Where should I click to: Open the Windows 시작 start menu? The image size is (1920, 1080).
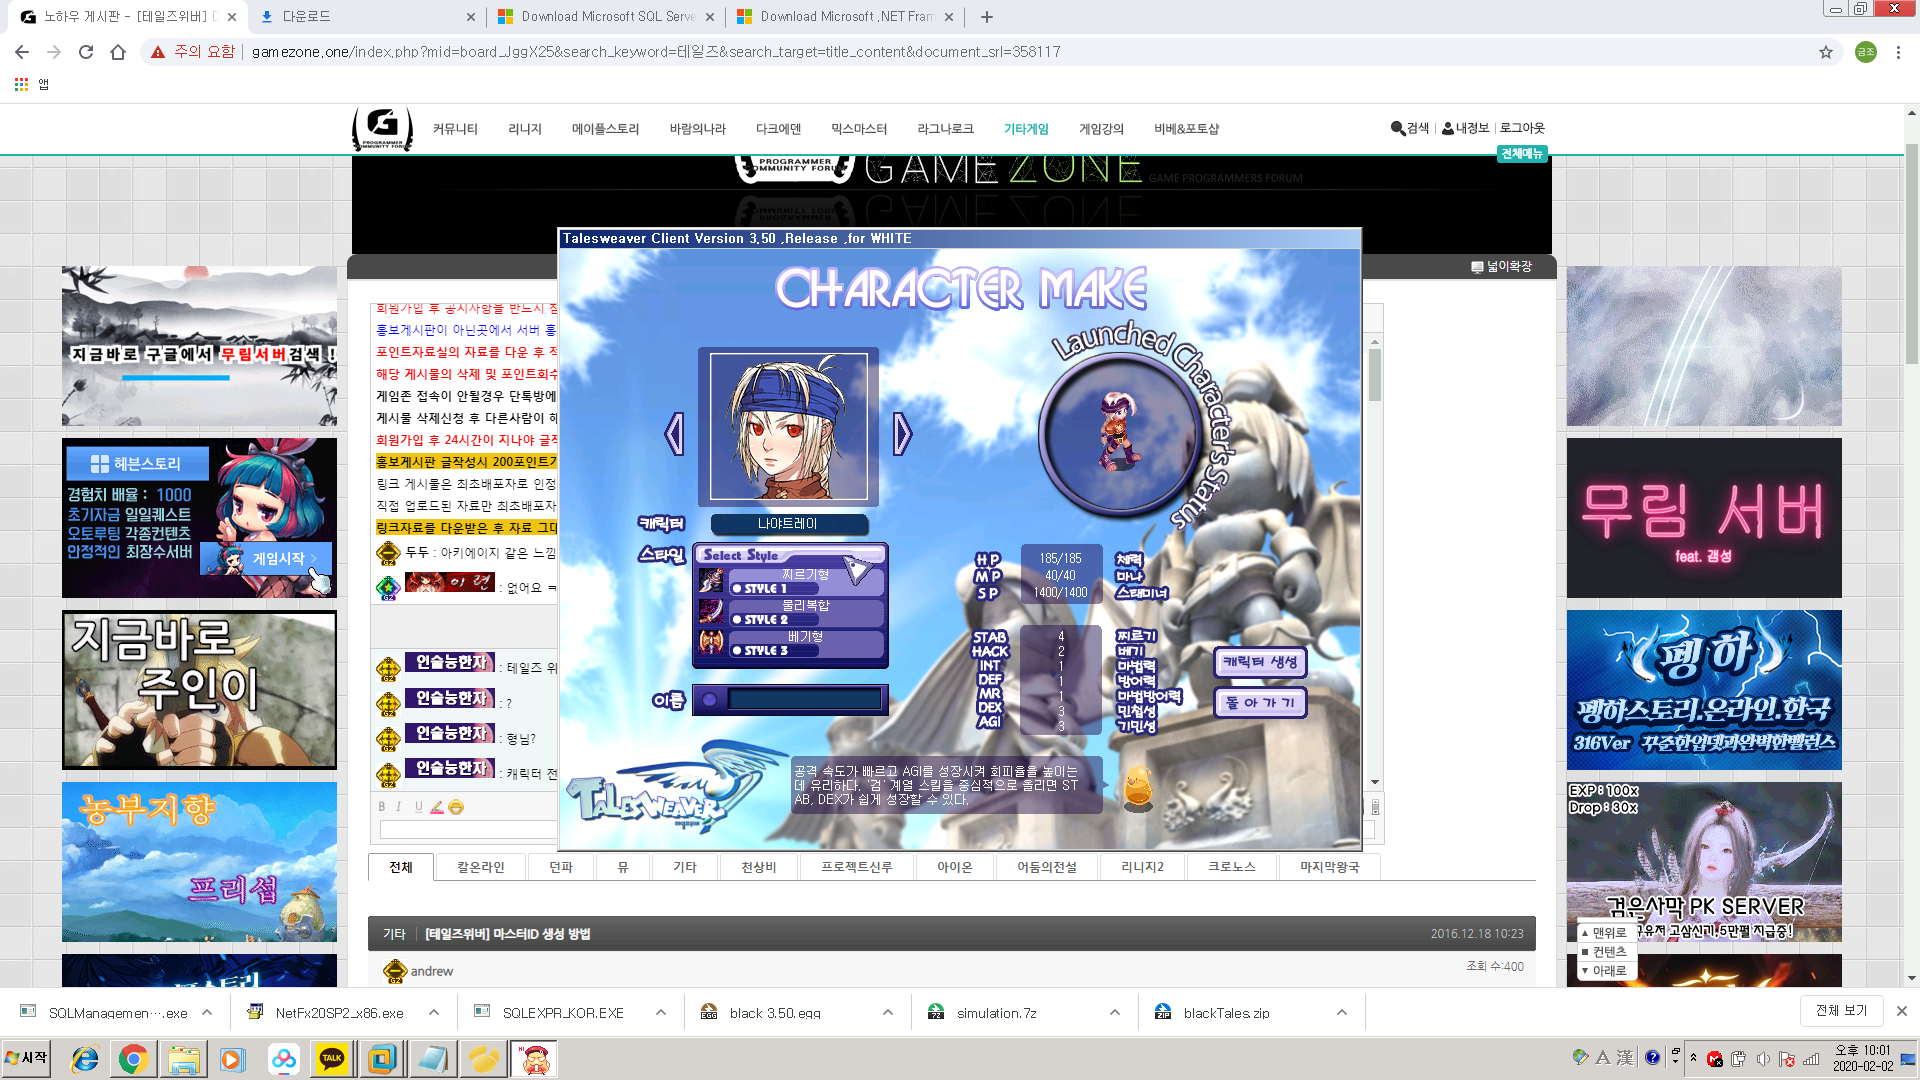[27, 1058]
